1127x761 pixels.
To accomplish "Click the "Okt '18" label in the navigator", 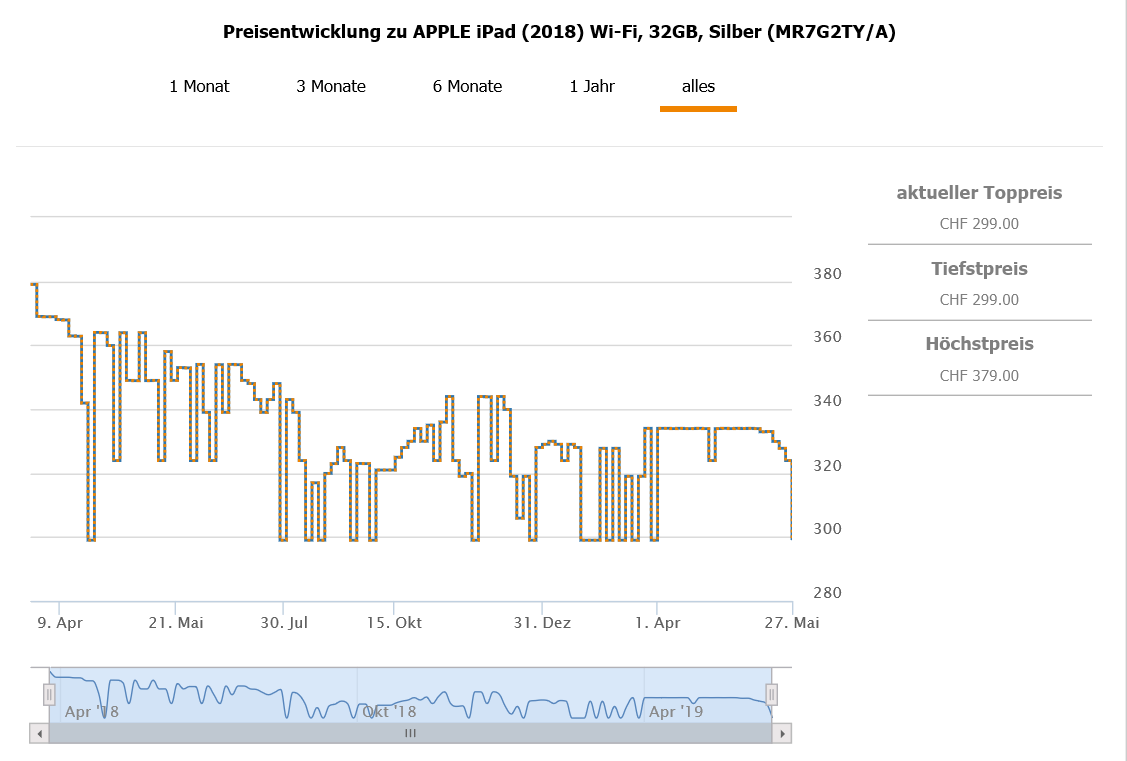I will click(390, 712).
